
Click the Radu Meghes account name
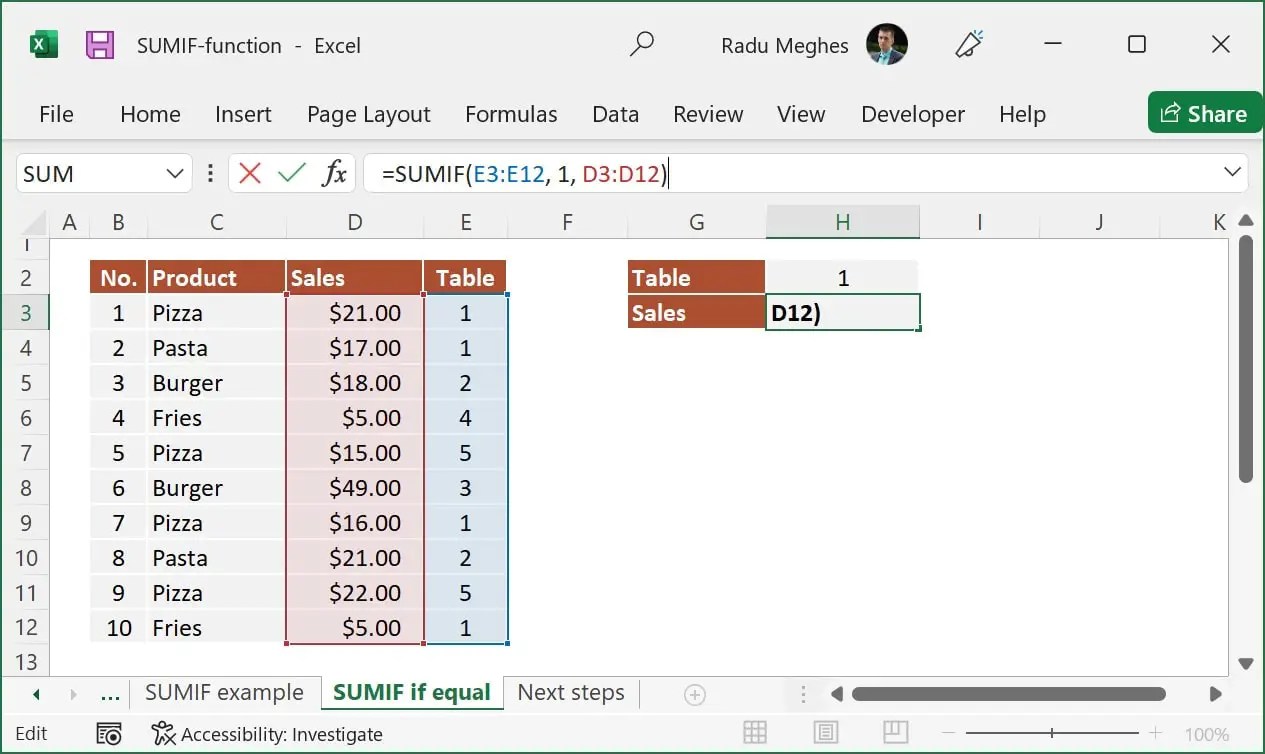click(784, 45)
